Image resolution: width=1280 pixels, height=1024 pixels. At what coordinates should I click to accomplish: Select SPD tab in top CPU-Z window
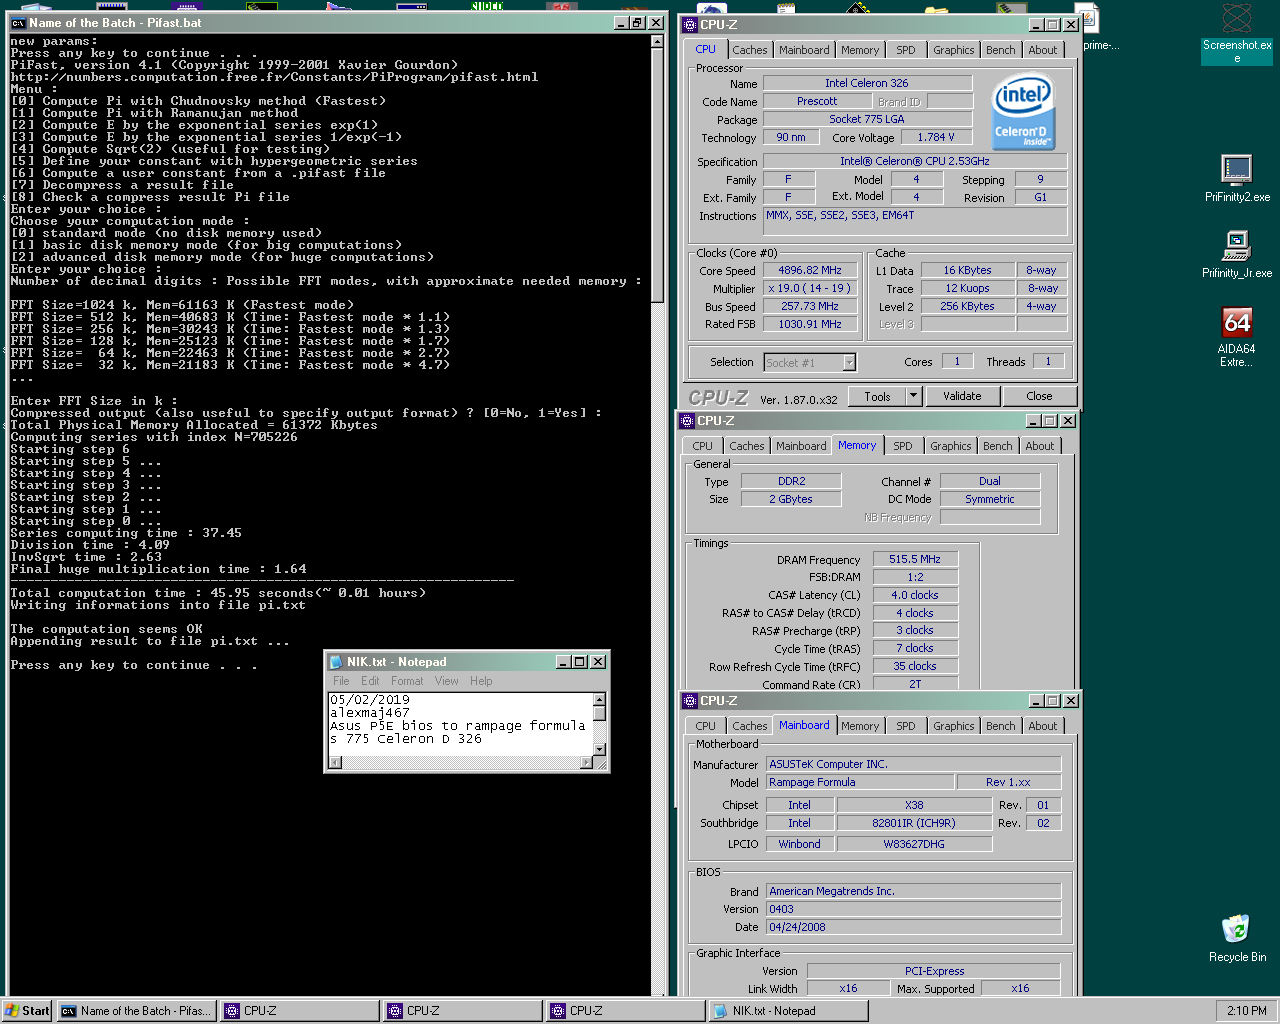tap(906, 50)
